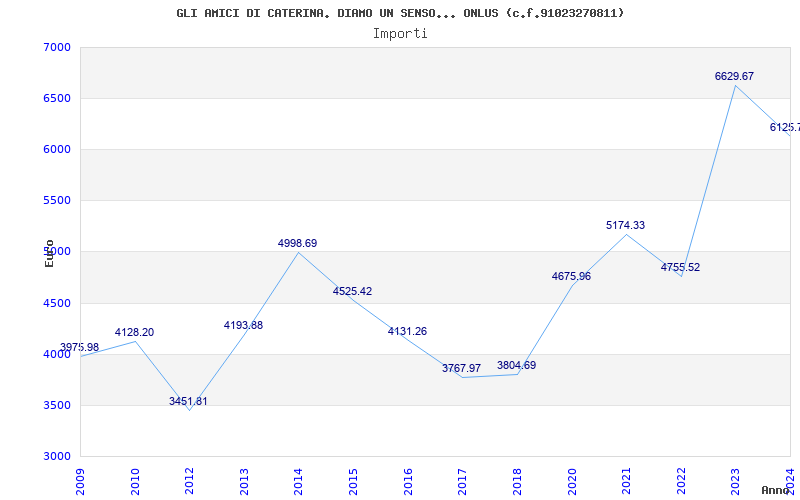Click the Anno axis title
The height and width of the screenshot is (500, 800).
pyautogui.click(x=775, y=491)
